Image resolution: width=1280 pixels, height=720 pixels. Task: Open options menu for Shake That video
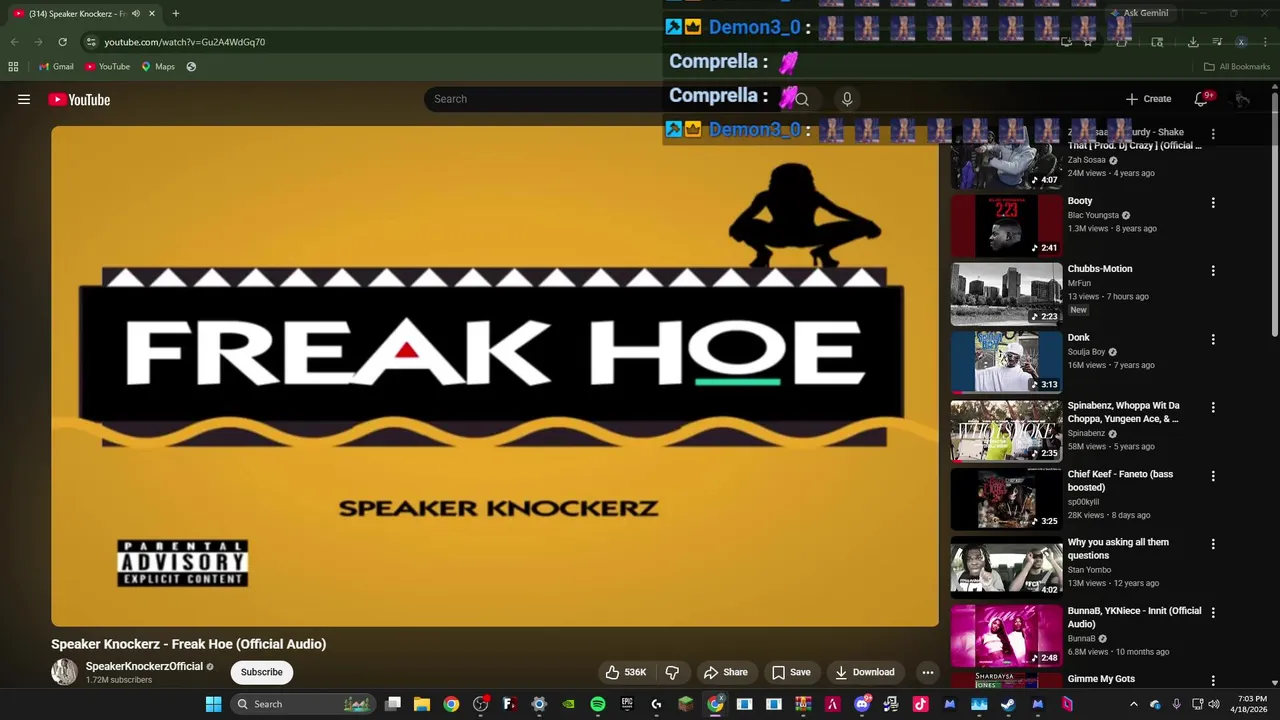pos(1213,134)
